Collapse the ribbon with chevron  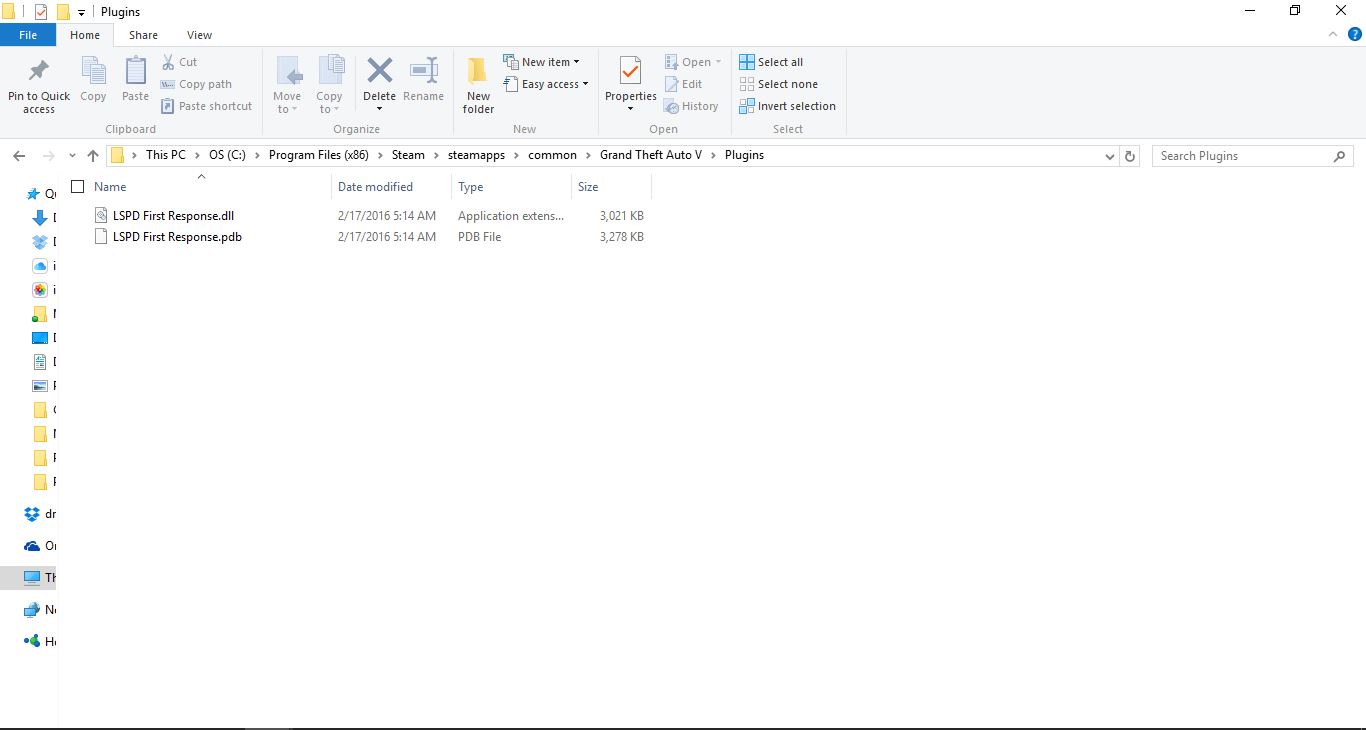pos(1333,34)
